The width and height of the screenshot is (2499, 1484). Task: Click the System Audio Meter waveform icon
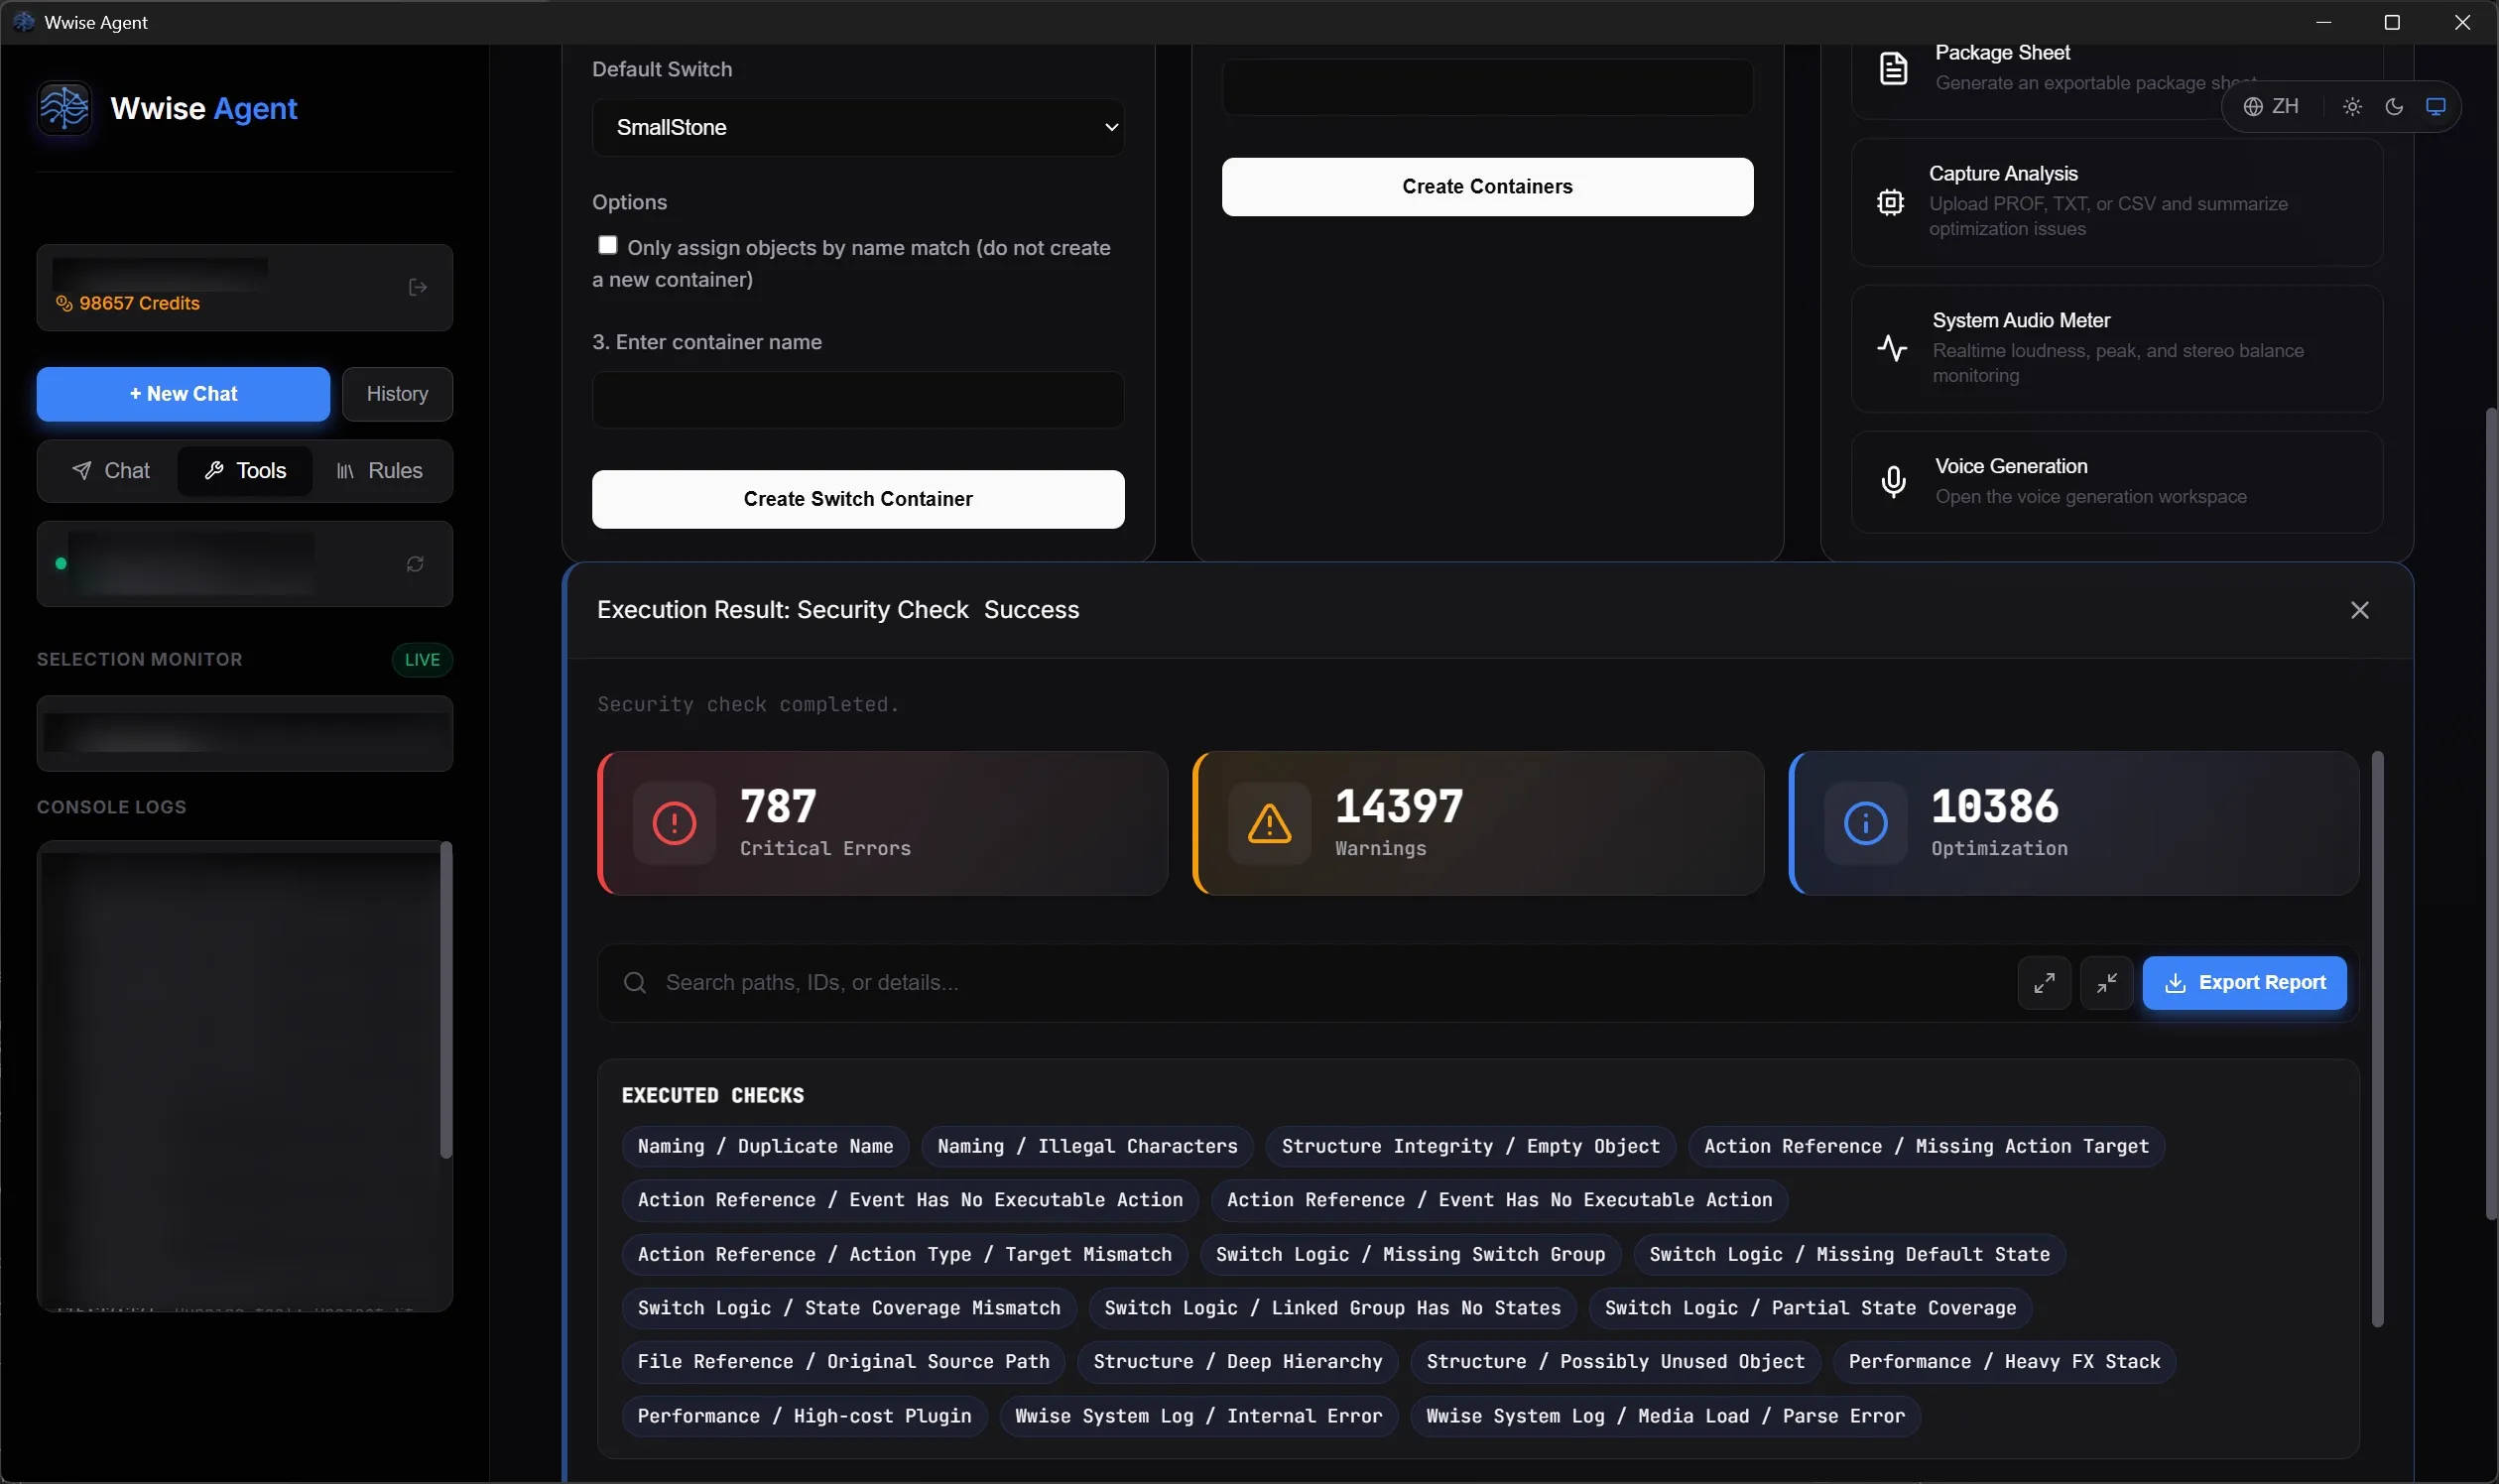pos(1892,348)
